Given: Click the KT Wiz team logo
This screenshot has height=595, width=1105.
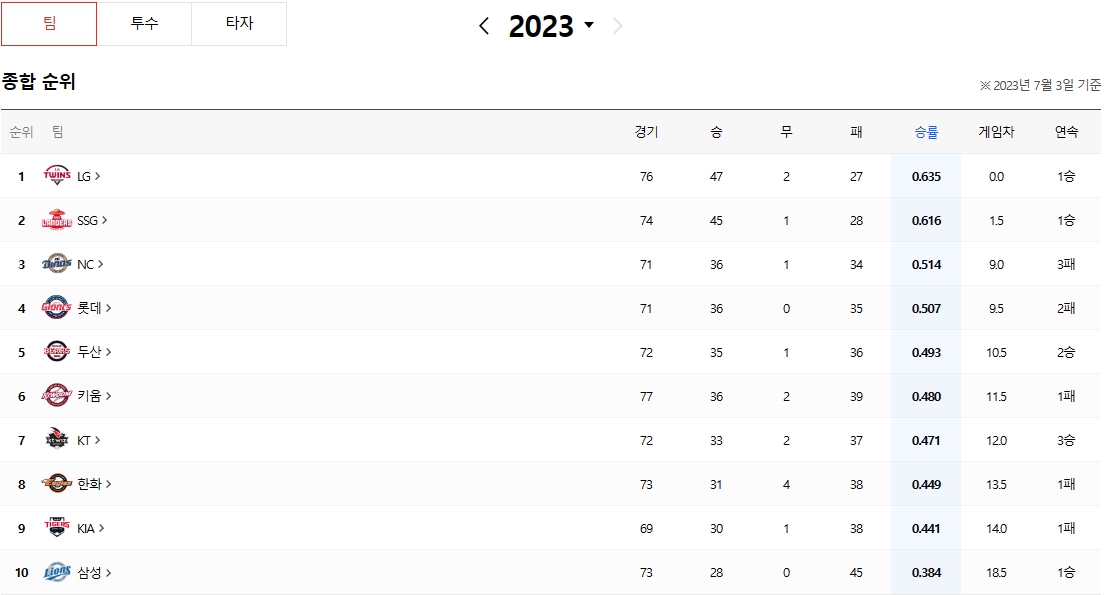Looking at the screenshot, I should (56, 439).
